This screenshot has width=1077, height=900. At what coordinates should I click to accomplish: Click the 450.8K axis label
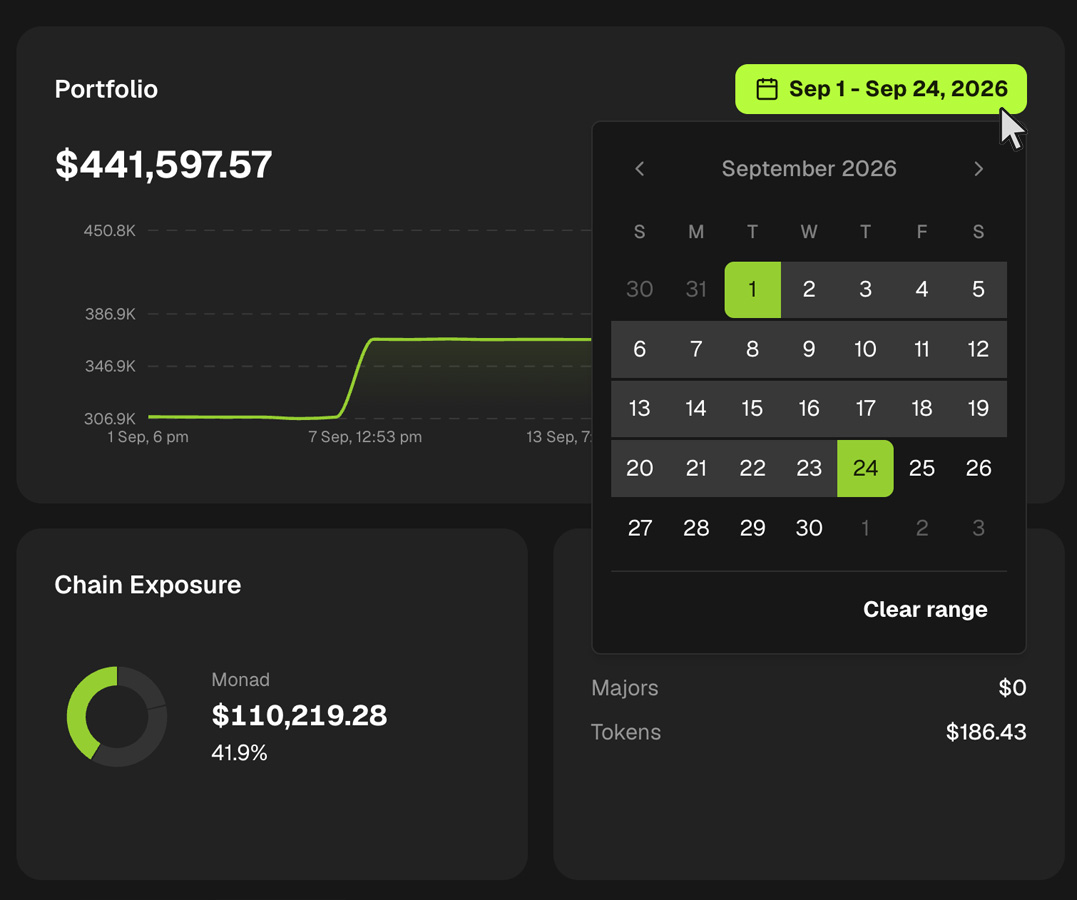click(x=110, y=231)
